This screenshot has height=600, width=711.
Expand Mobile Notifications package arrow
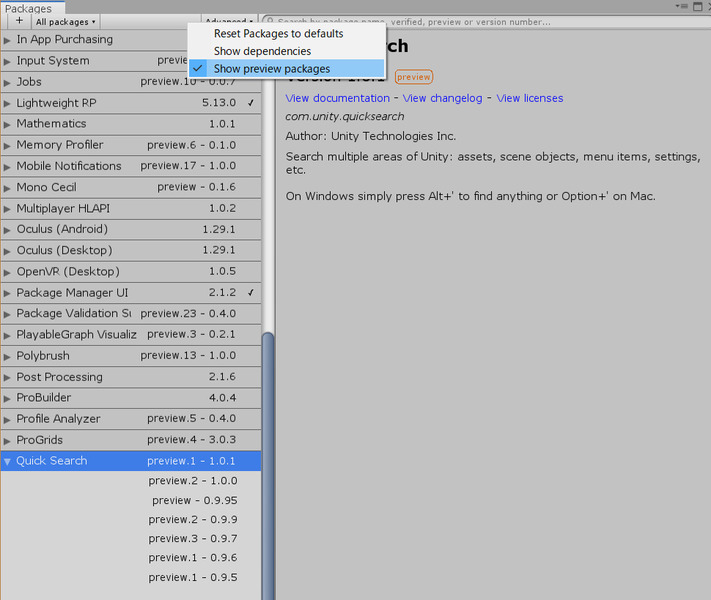click(x=7, y=167)
